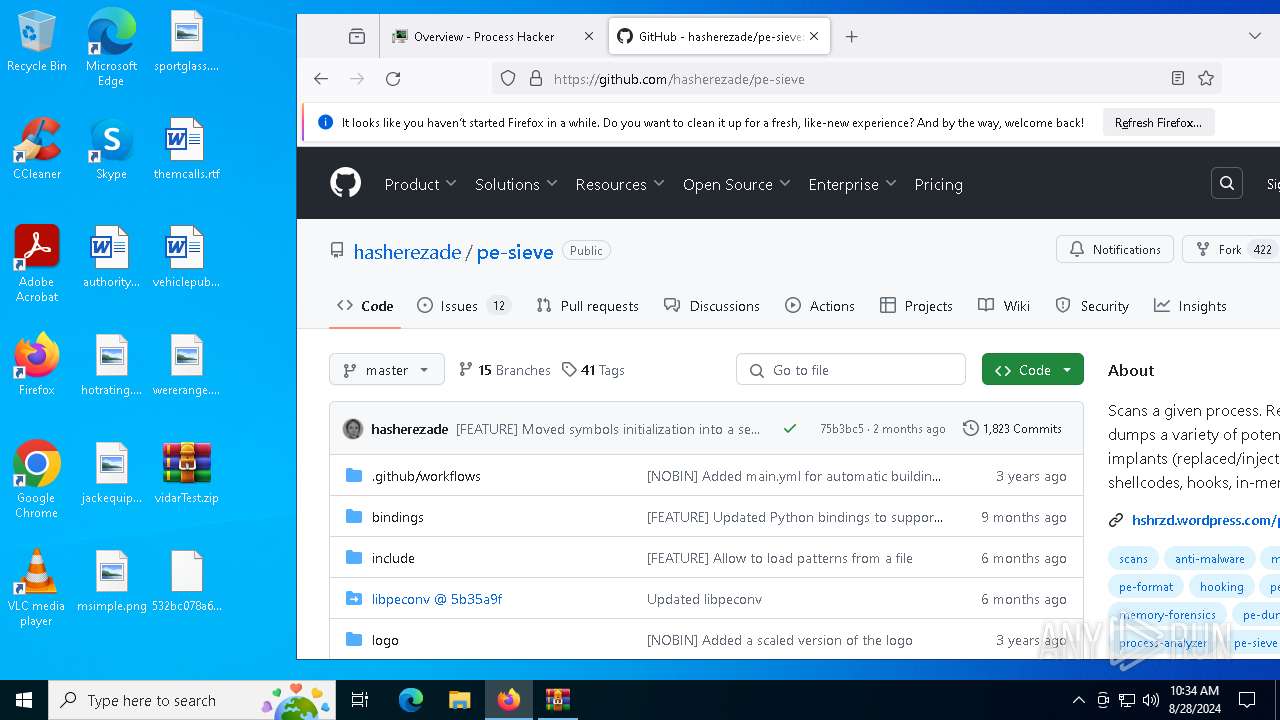Open the volume speaker tray icon
Screen dimensions: 1280x720
[1150, 700]
